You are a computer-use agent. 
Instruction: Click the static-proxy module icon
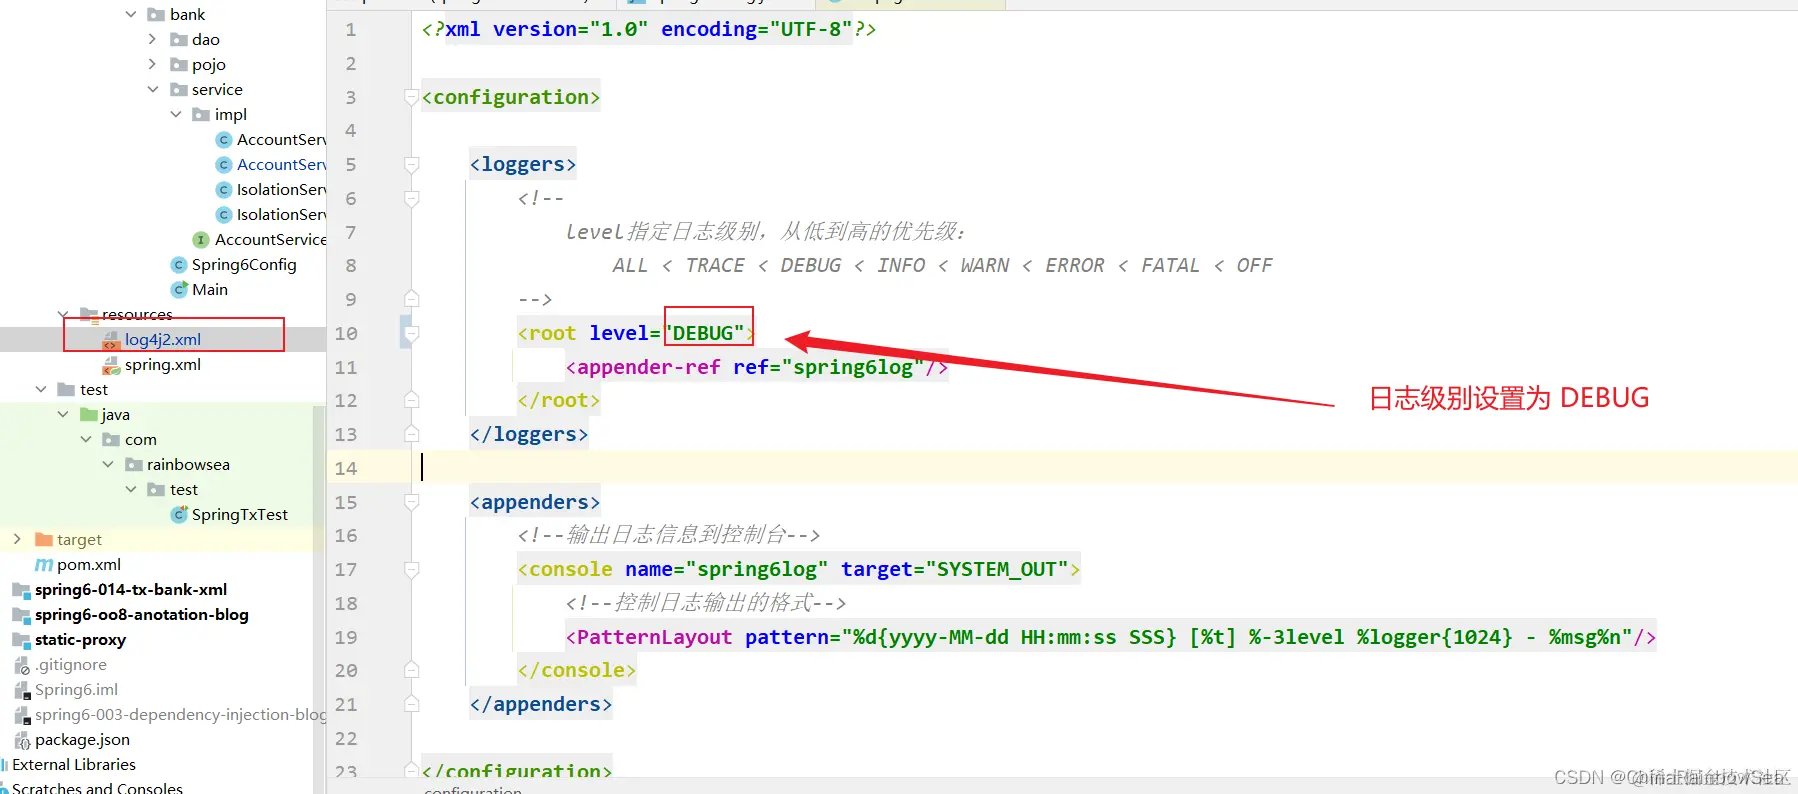21,640
